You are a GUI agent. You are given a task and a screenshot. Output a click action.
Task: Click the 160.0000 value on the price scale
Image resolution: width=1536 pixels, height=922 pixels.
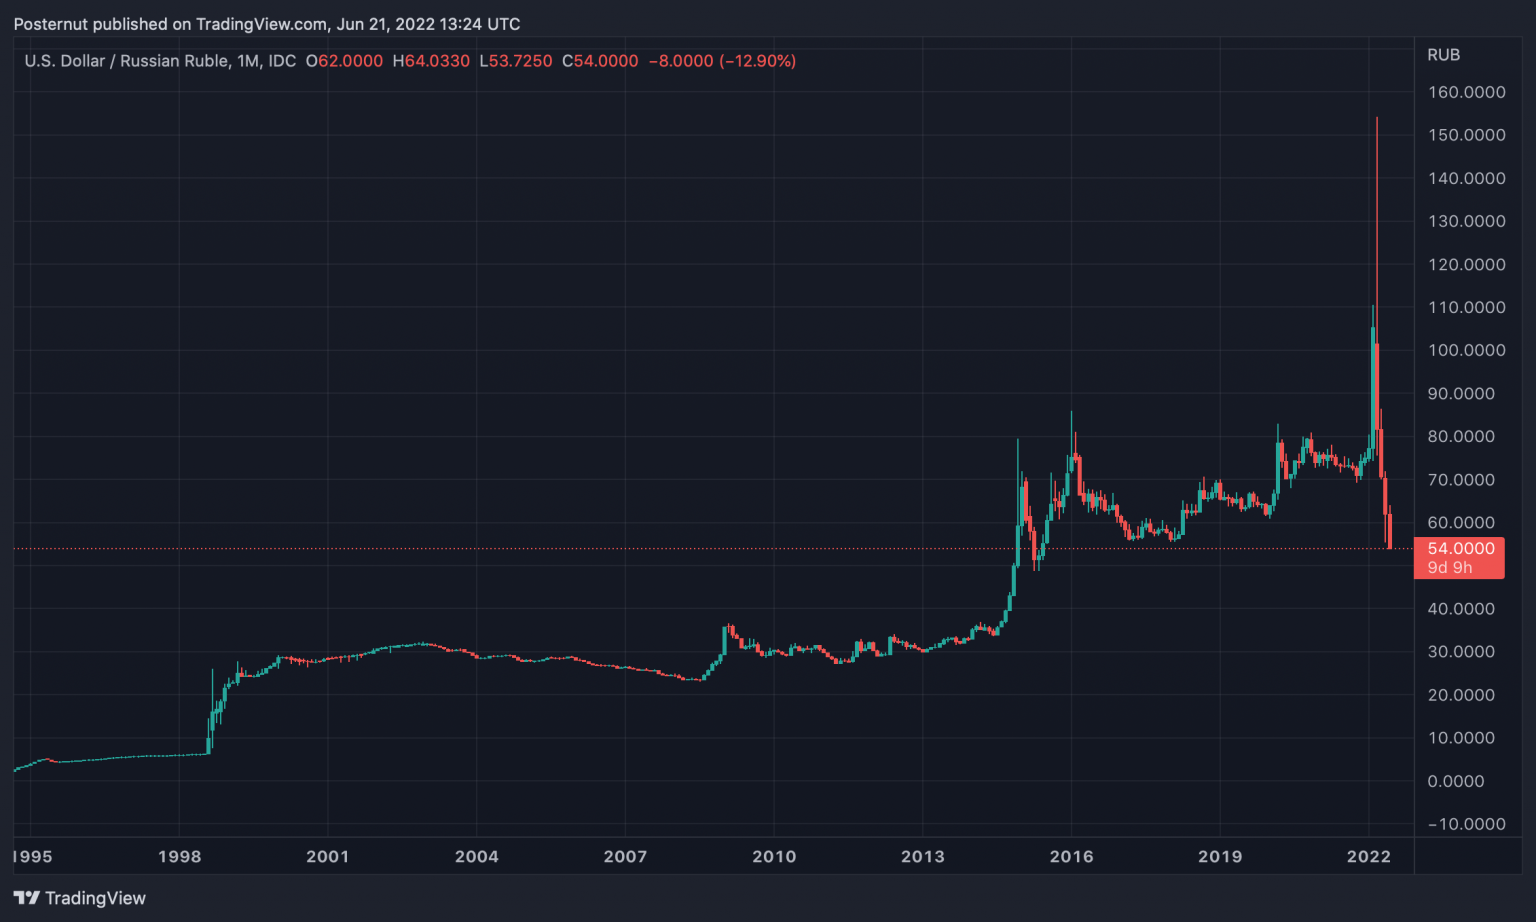pyautogui.click(x=1466, y=92)
